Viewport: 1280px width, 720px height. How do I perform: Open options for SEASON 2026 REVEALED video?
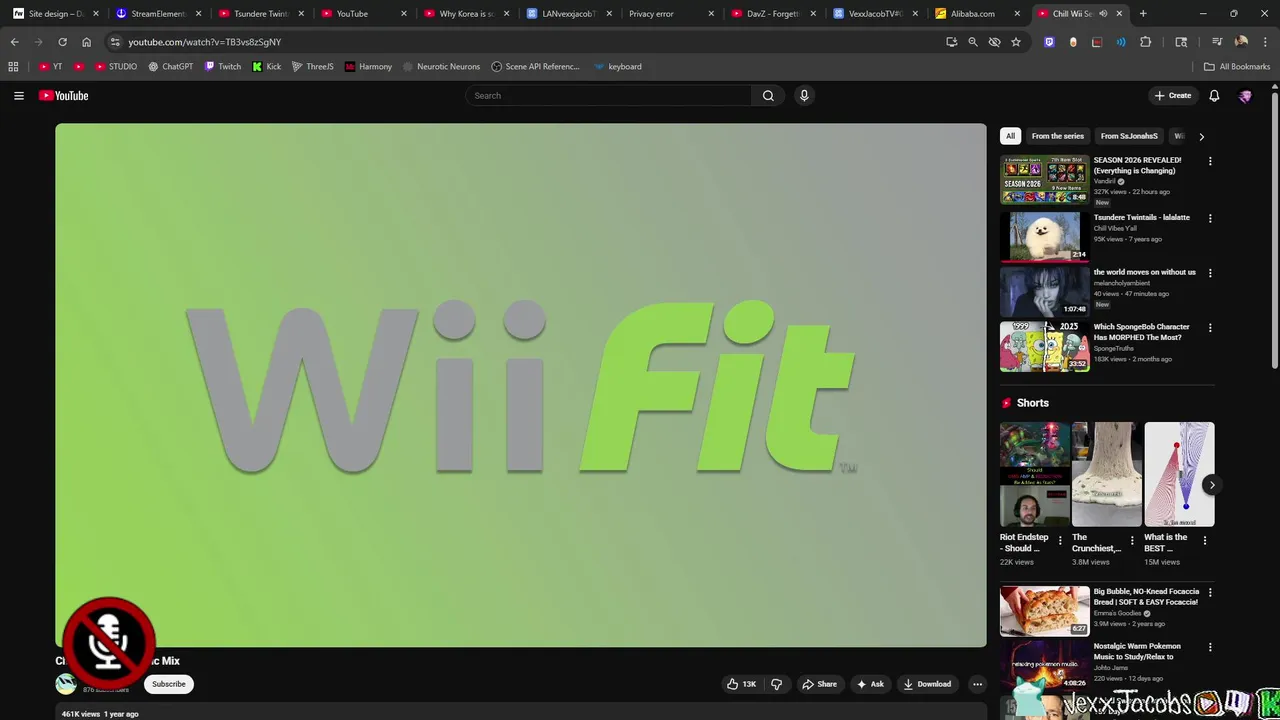pyautogui.click(x=1210, y=161)
